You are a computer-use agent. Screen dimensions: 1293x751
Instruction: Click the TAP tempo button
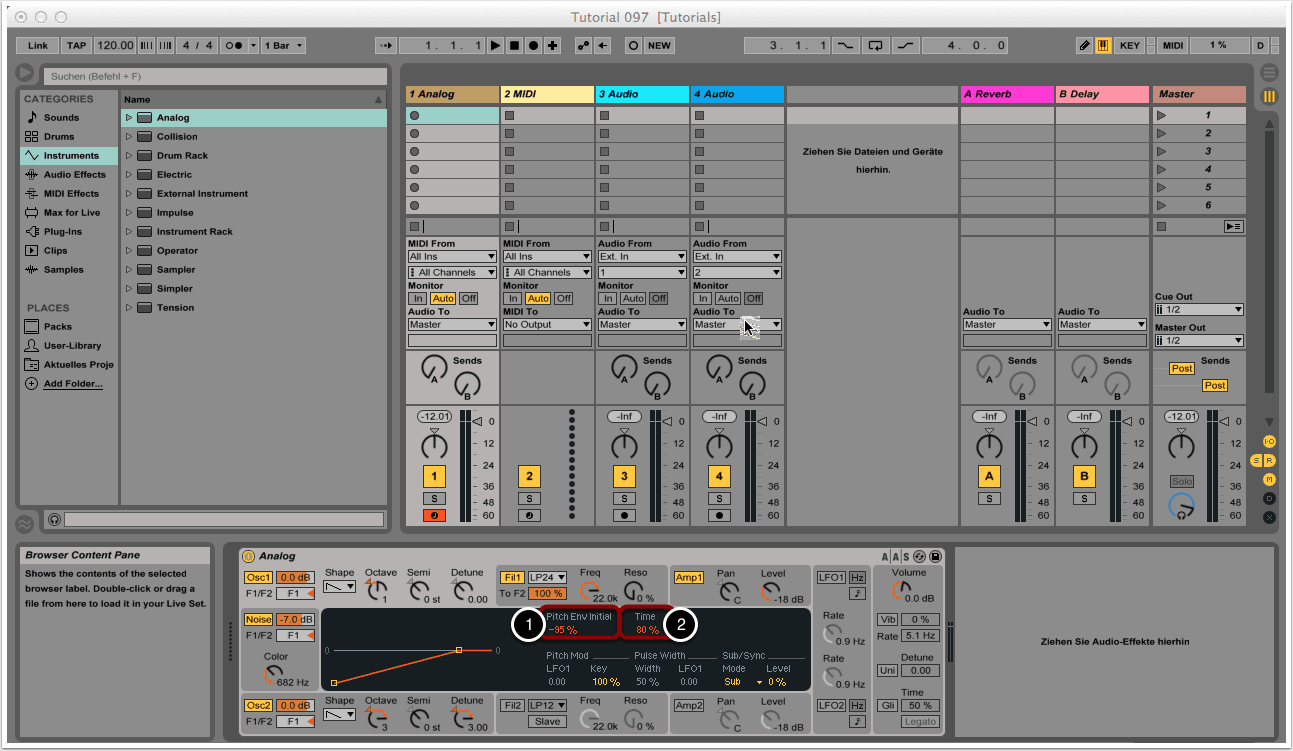click(76, 45)
